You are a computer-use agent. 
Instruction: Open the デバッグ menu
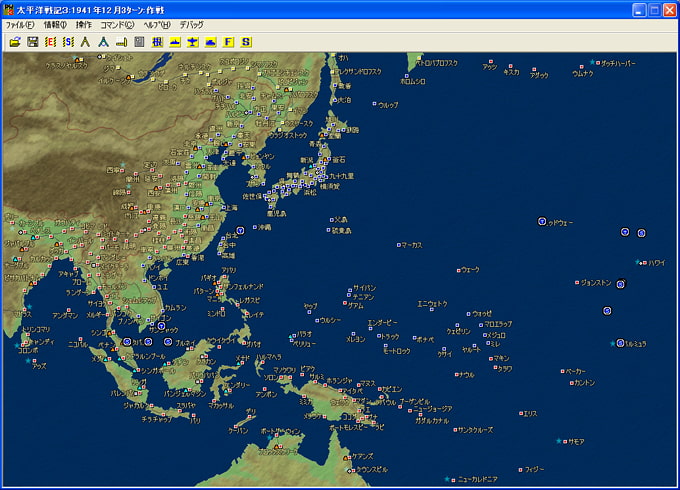191,25
